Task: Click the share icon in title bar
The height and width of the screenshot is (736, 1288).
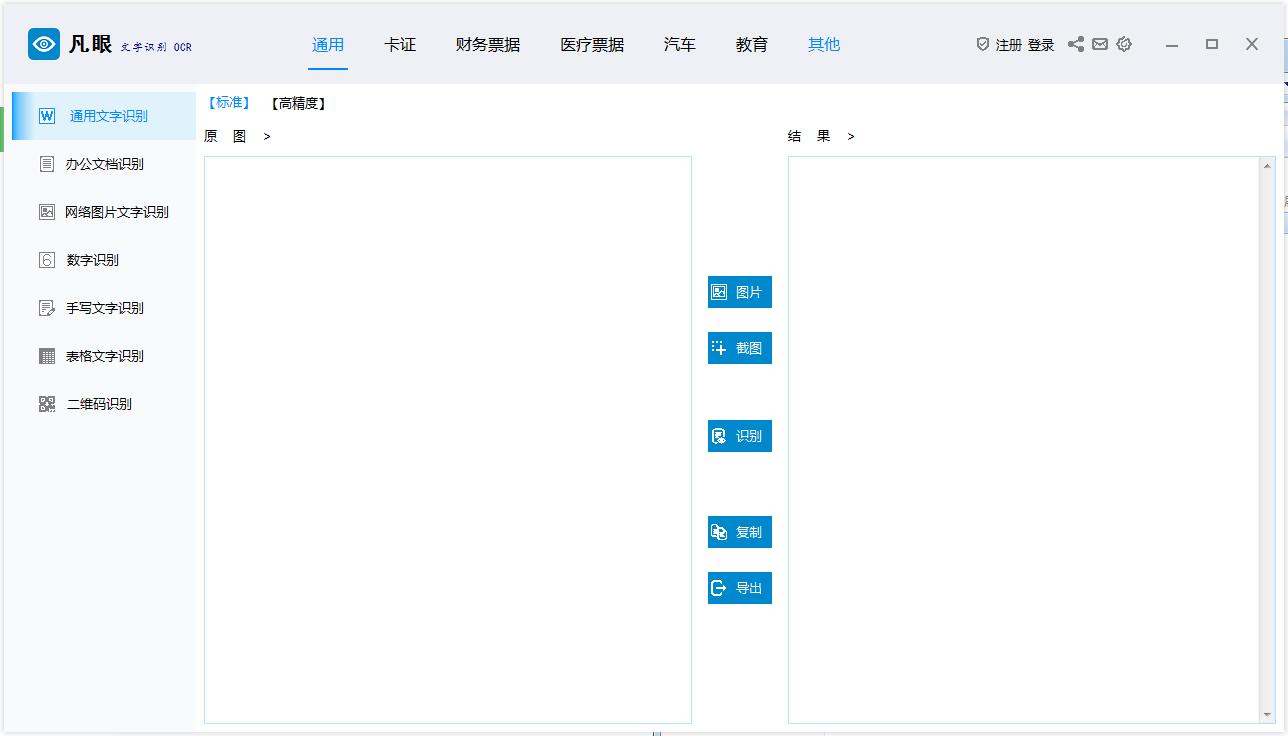Action: pyautogui.click(x=1076, y=44)
